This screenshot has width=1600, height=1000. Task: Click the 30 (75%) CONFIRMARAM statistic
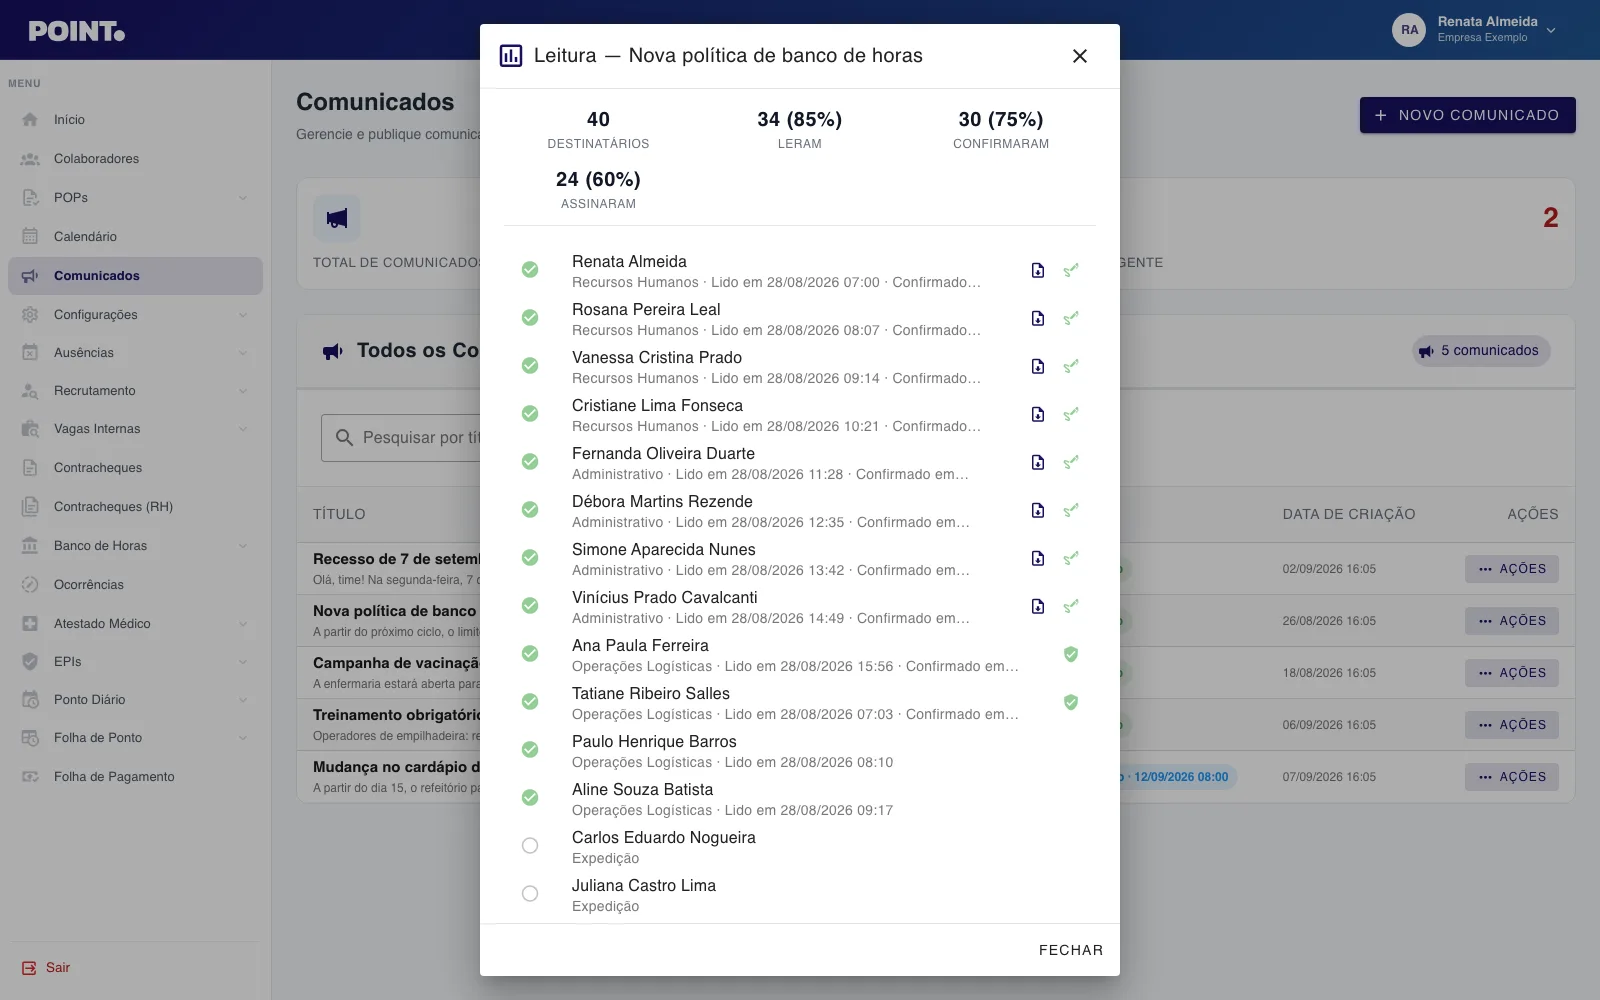1001,129
